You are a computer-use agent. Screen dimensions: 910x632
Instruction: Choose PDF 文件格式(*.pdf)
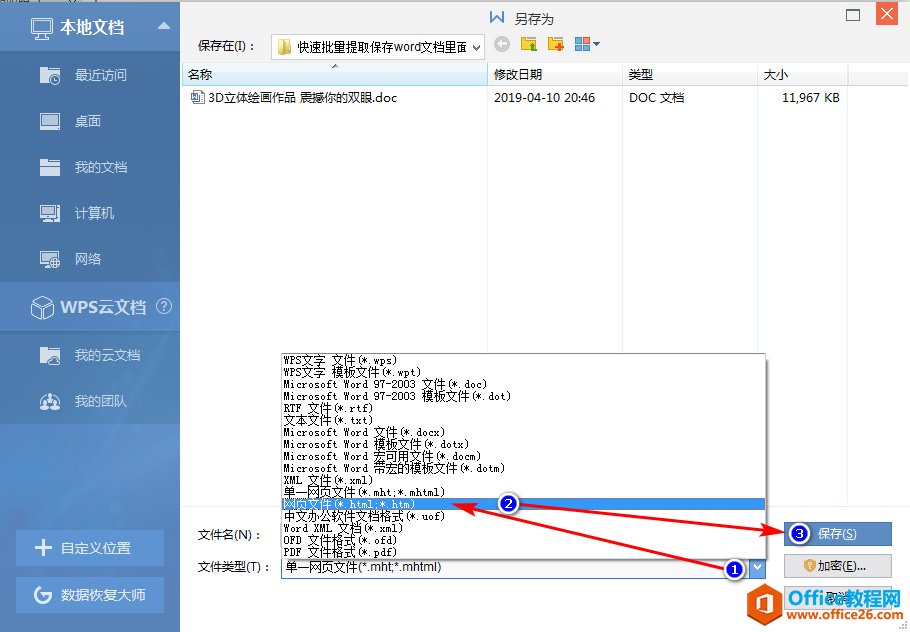523,552
